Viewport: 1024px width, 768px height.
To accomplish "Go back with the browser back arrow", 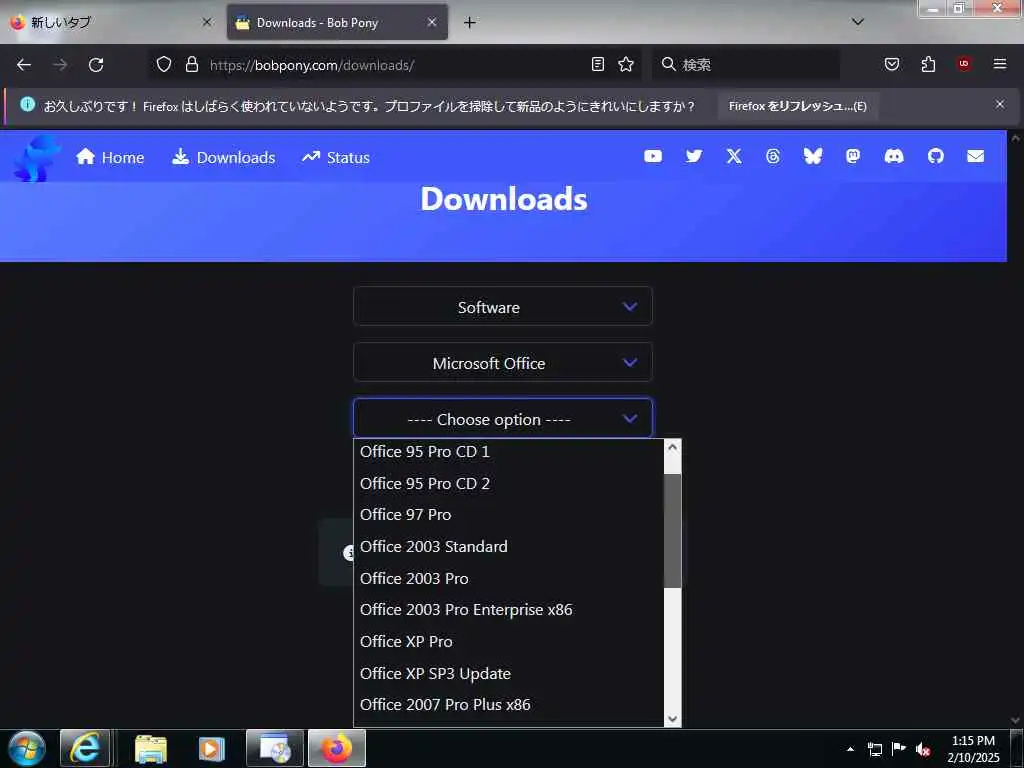I will (x=24, y=65).
